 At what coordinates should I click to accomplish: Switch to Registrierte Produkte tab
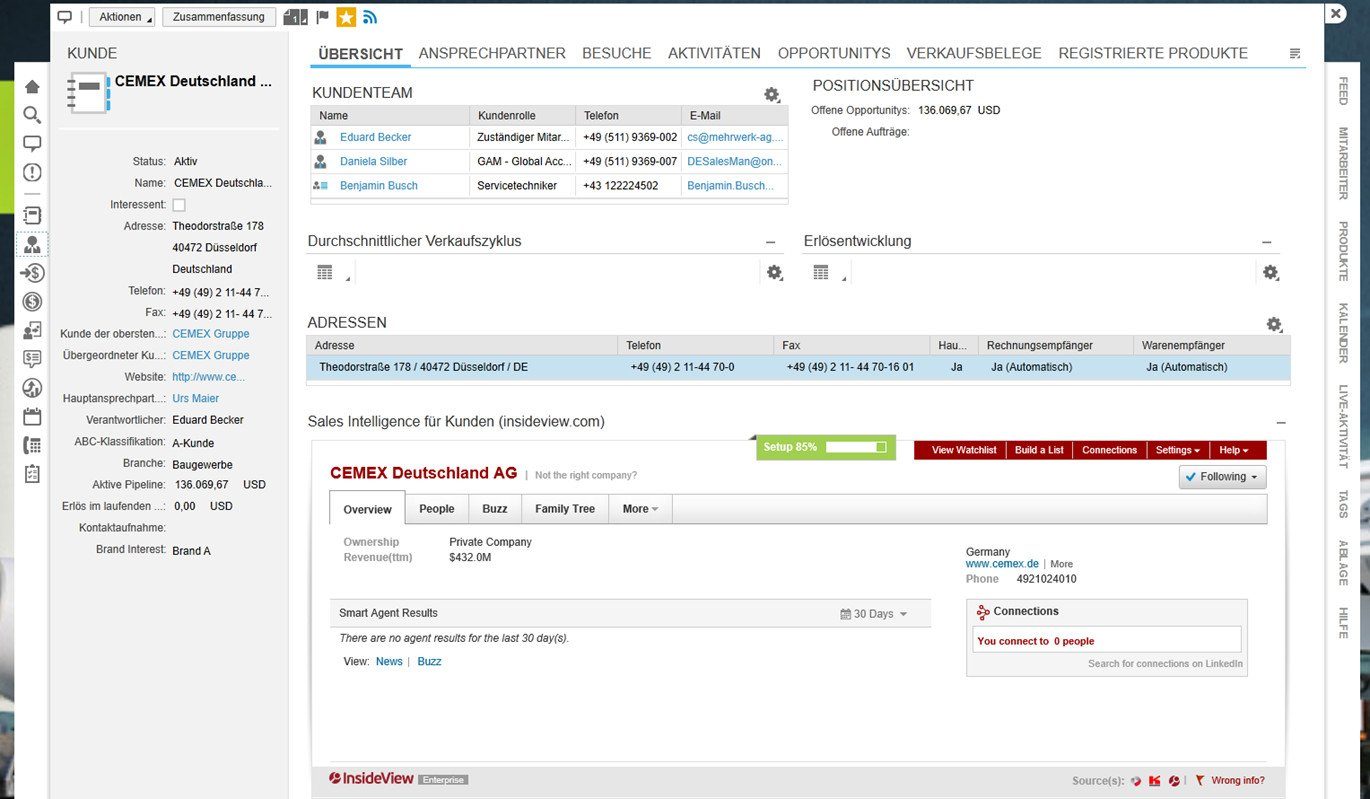pyautogui.click(x=1153, y=53)
